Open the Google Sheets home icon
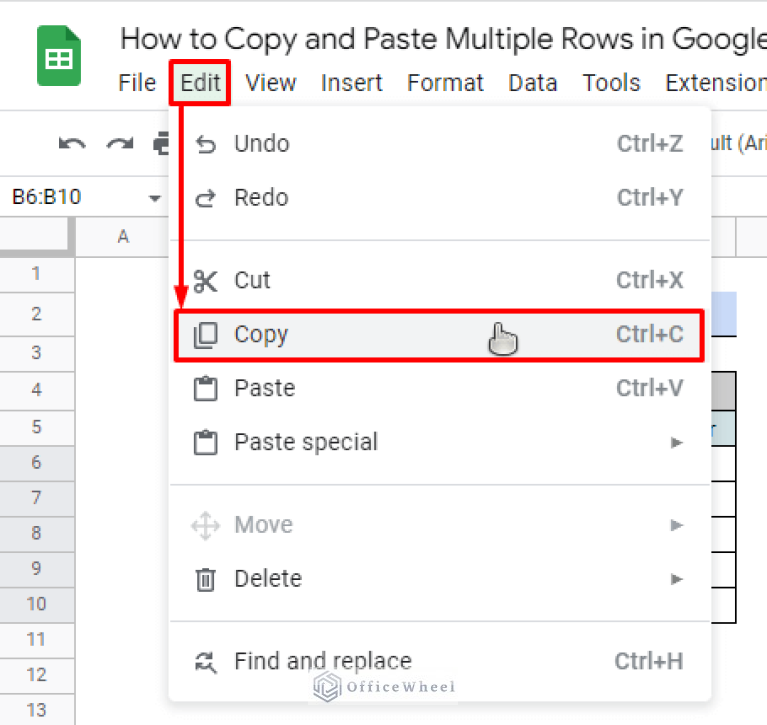This screenshot has width=767, height=725. 59,56
